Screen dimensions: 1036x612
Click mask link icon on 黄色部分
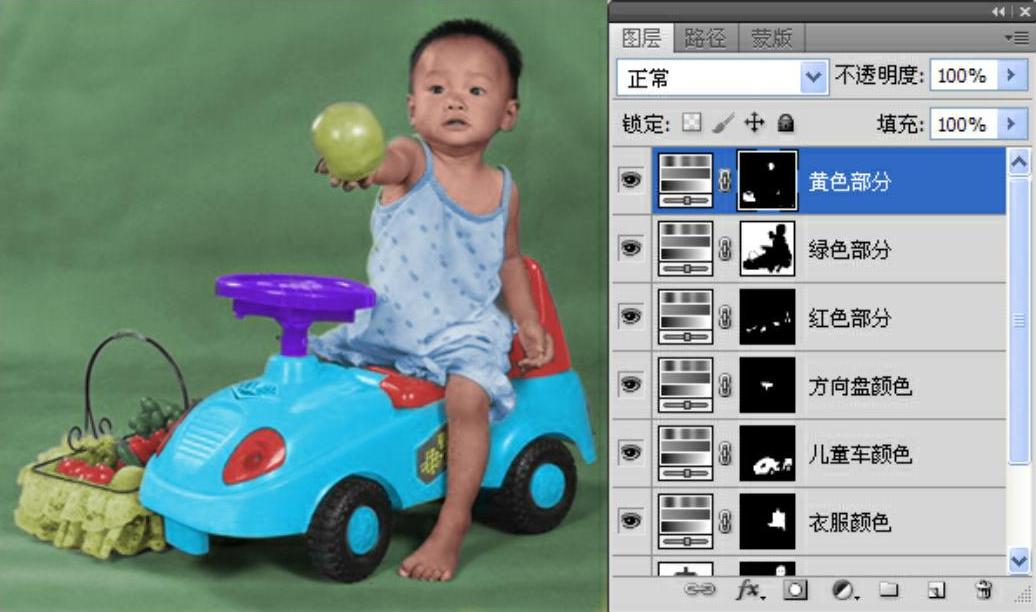pyautogui.click(x=725, y=180)
